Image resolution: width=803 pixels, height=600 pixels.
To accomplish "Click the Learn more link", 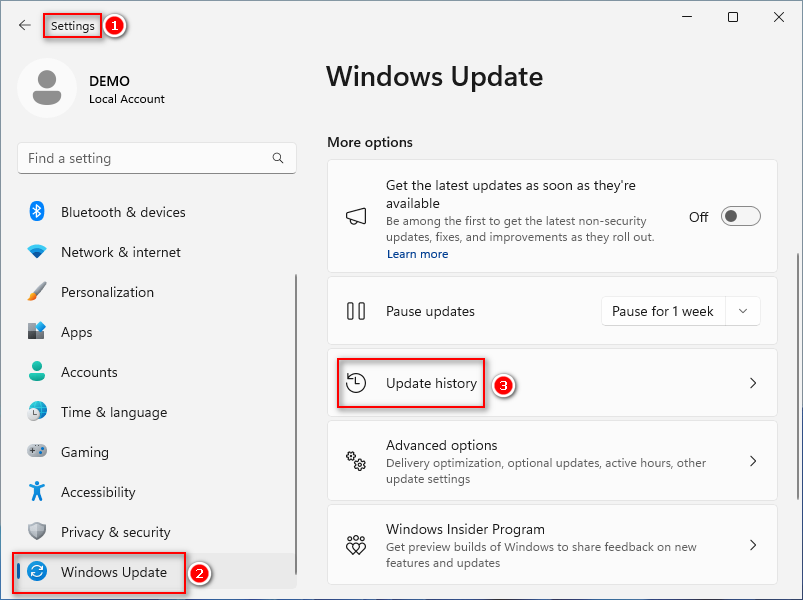I will [417, 254].
